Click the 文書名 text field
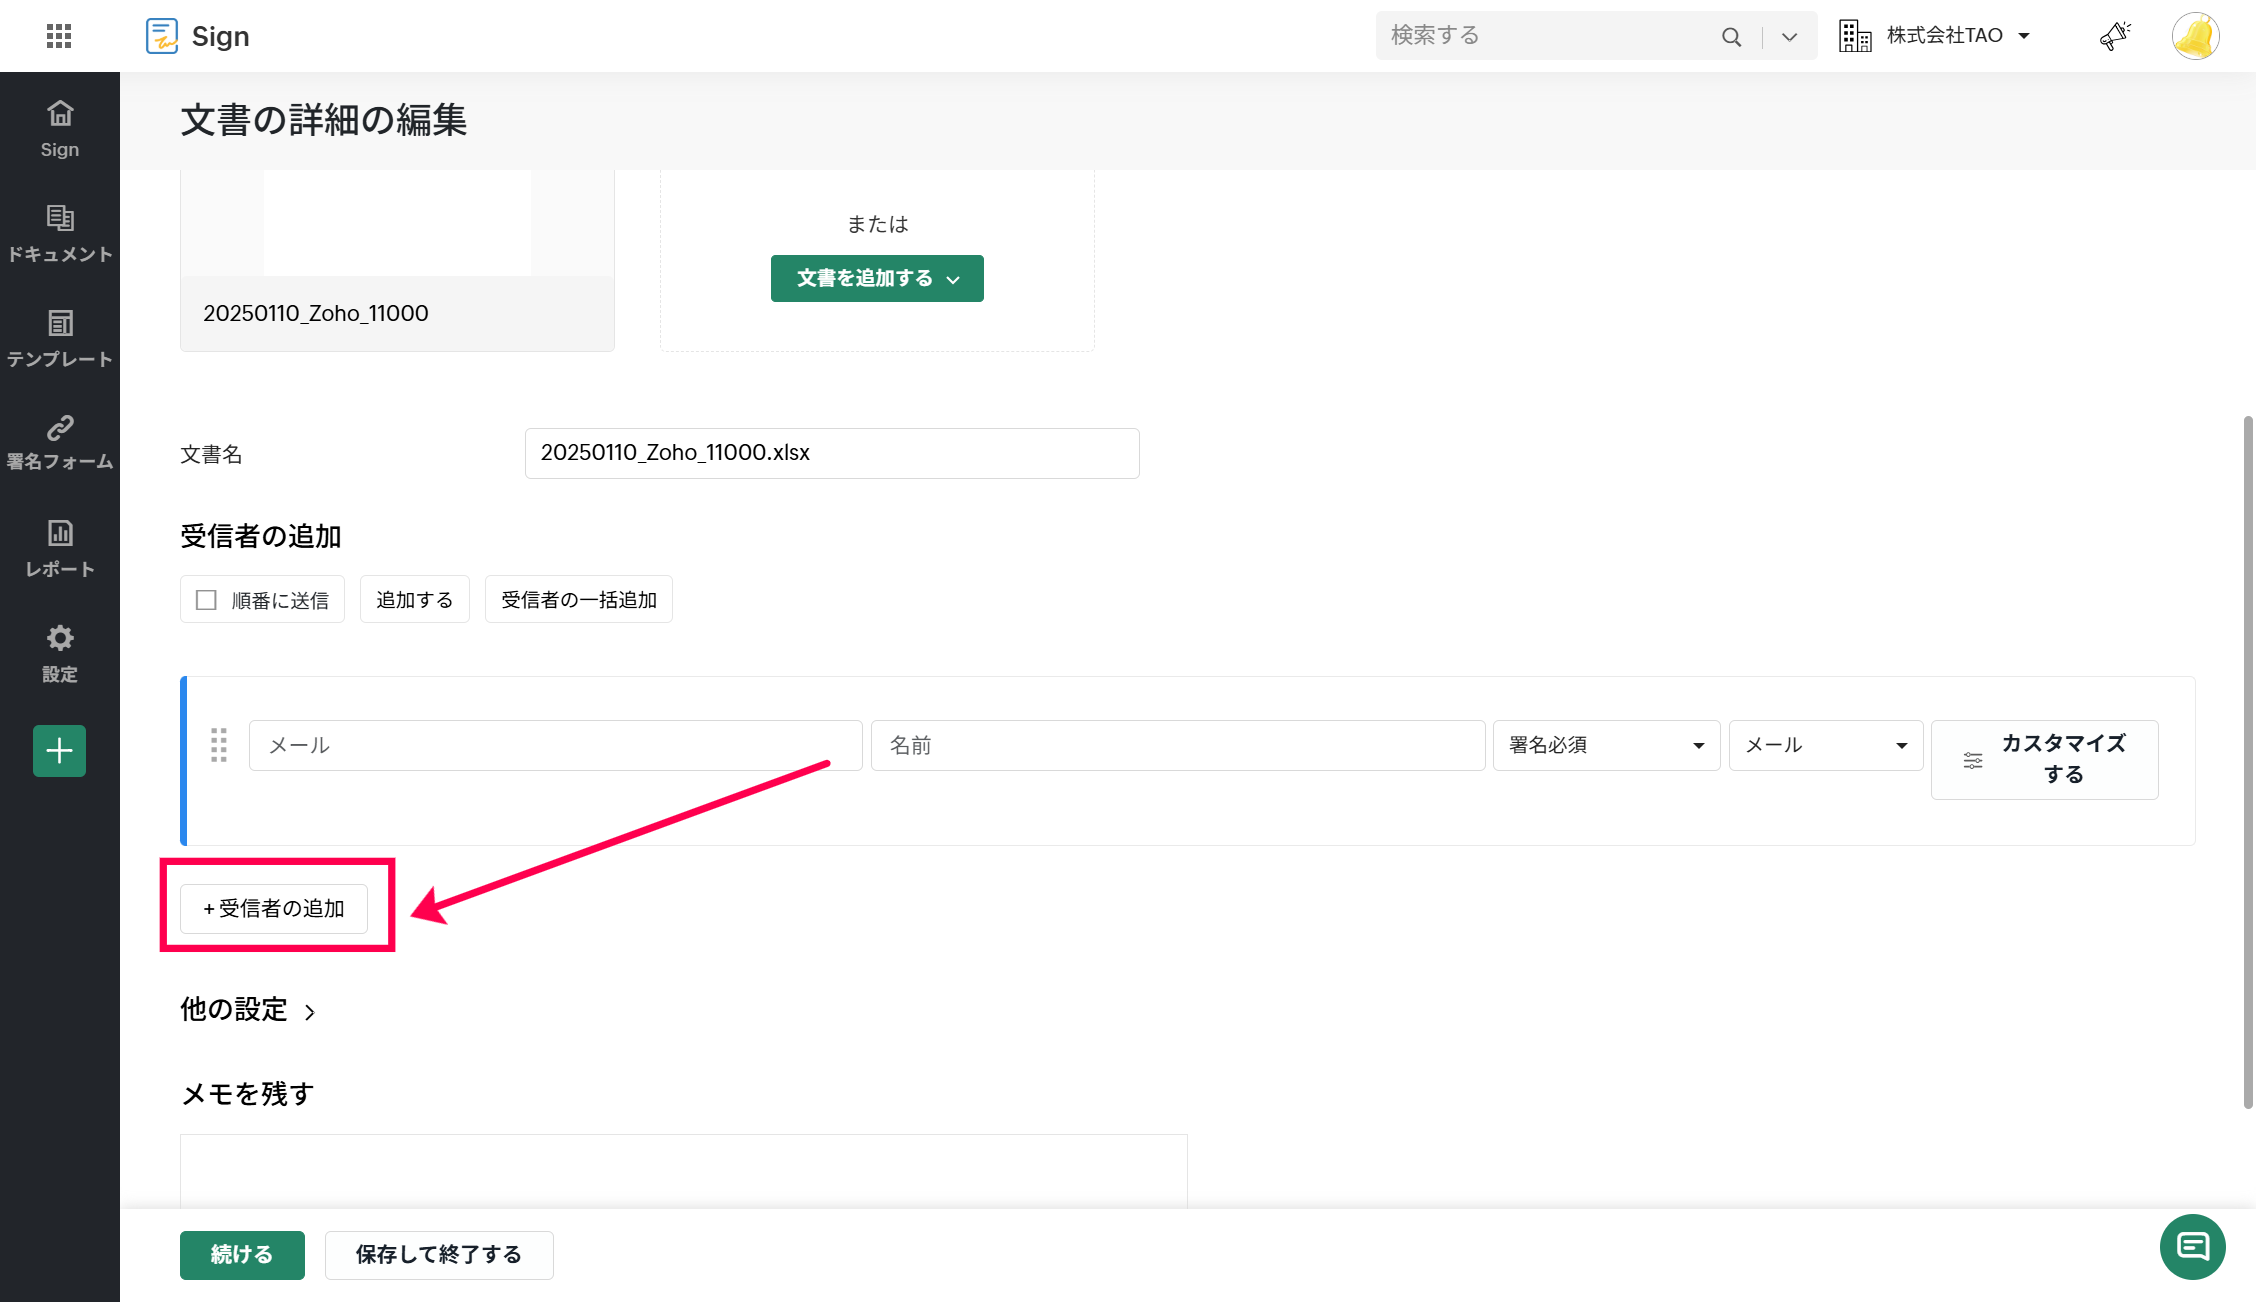The width and height of the screenshot is (2256, 1302). (x=831, y=453)
